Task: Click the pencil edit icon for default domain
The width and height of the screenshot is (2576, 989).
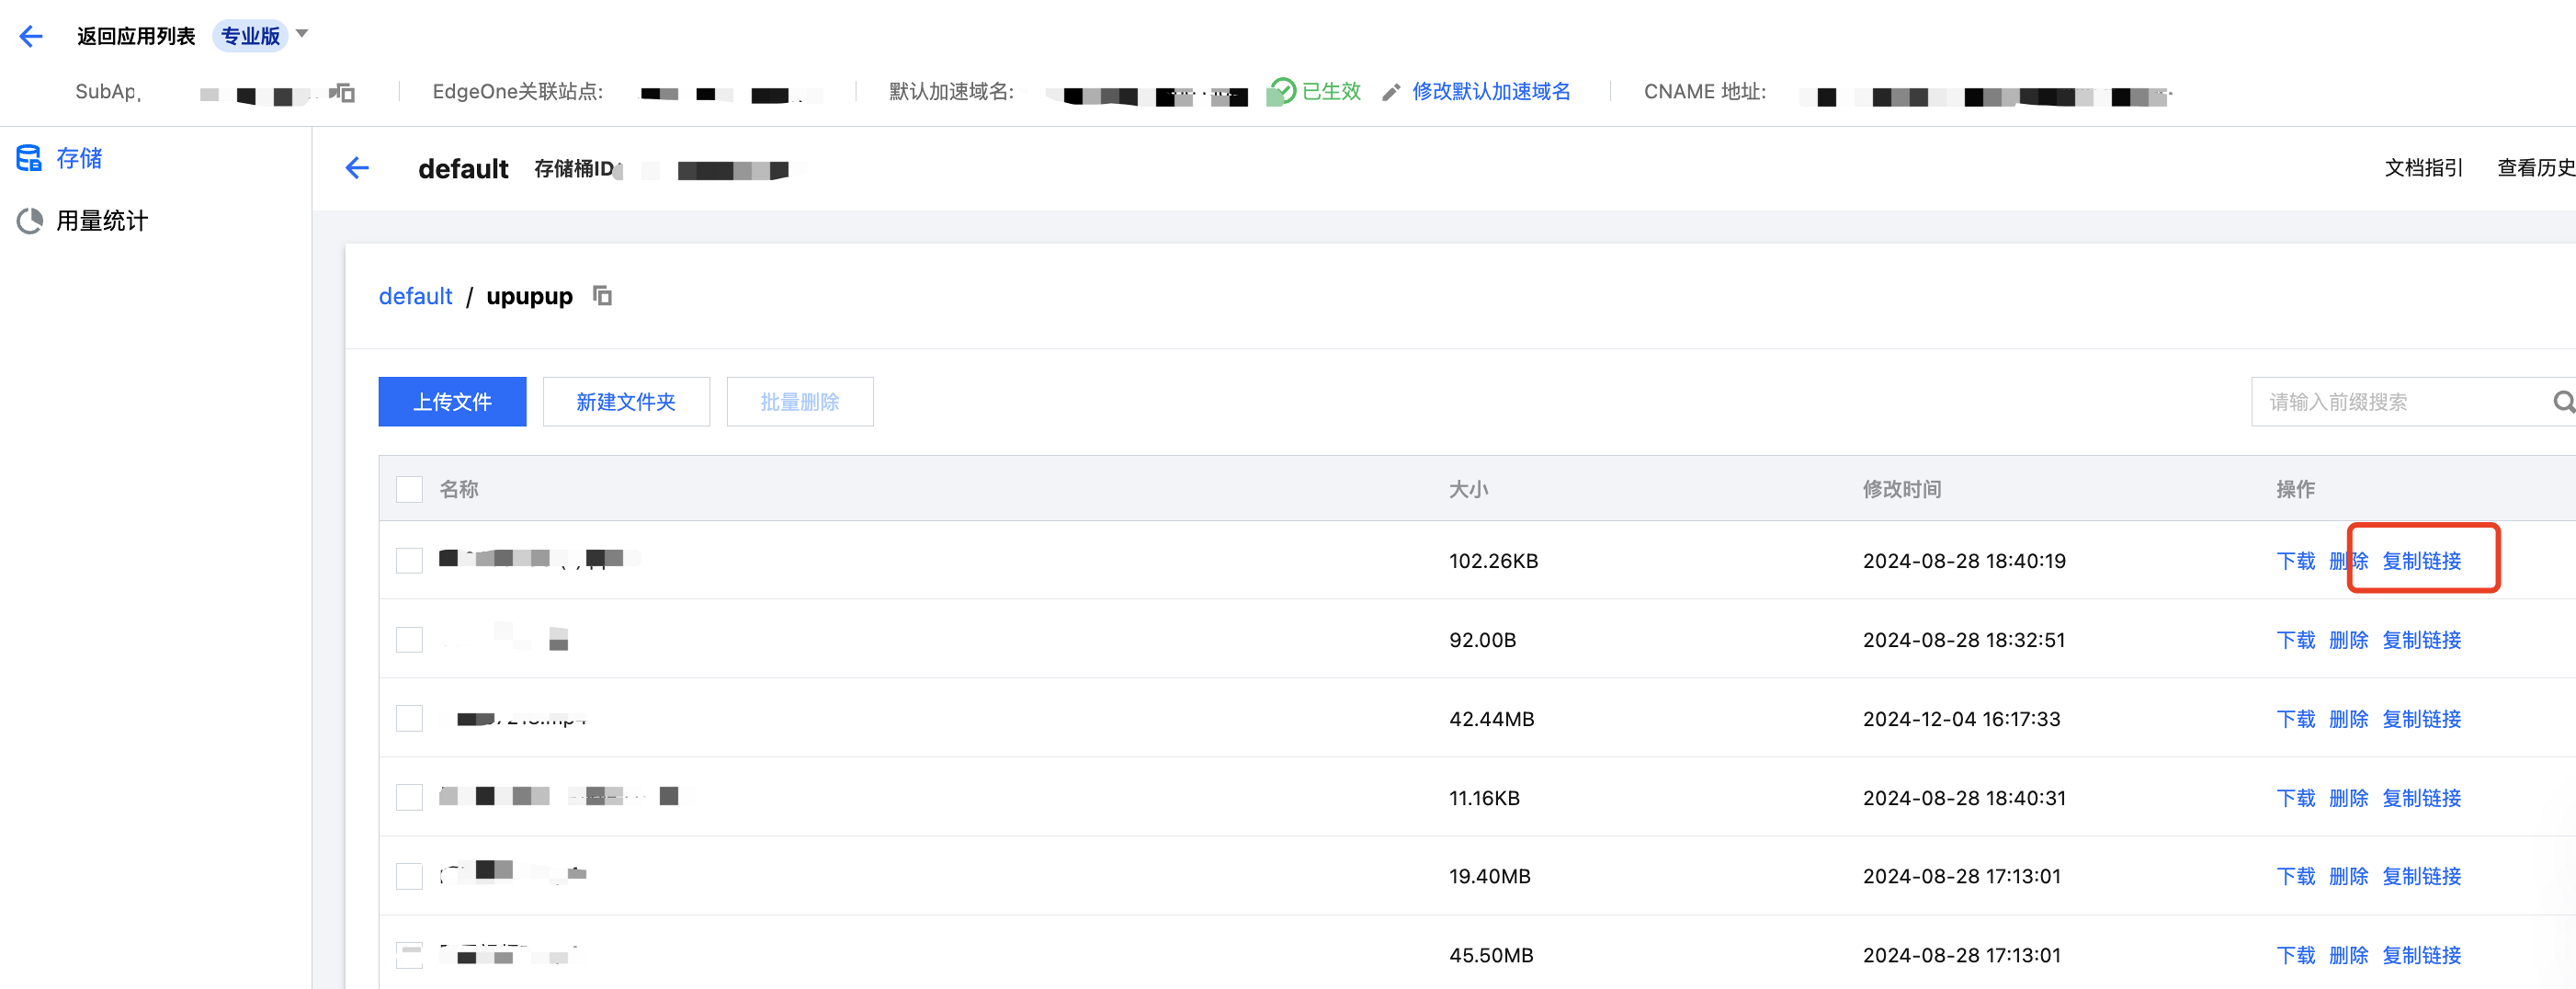Action: 1390,92
